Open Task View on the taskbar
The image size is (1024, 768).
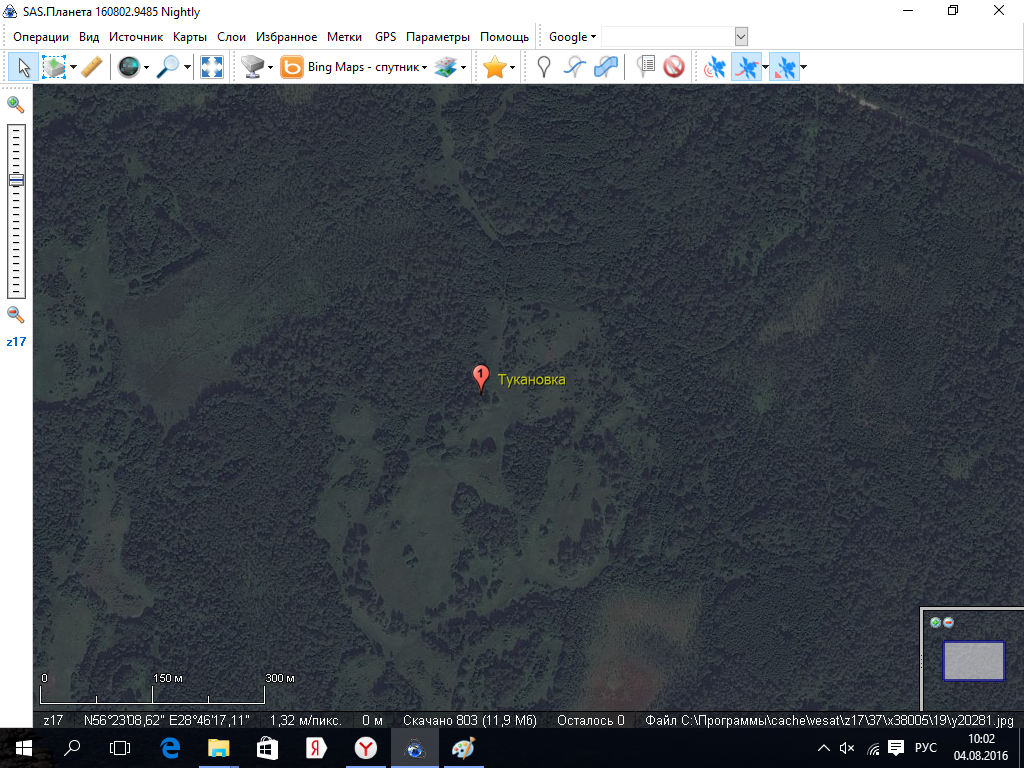120,748
